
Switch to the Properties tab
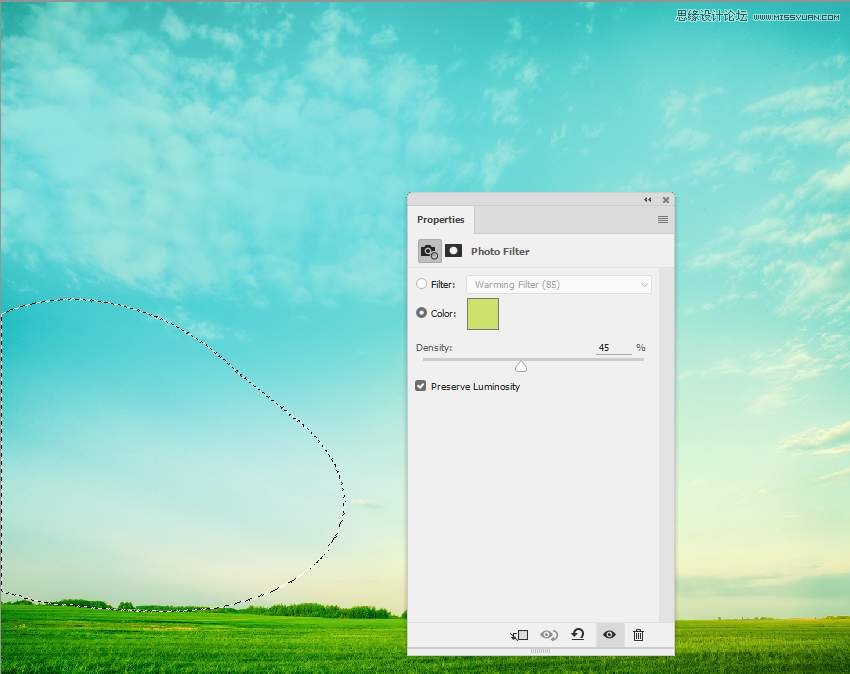pyautogui.click(x=441, y=220)
